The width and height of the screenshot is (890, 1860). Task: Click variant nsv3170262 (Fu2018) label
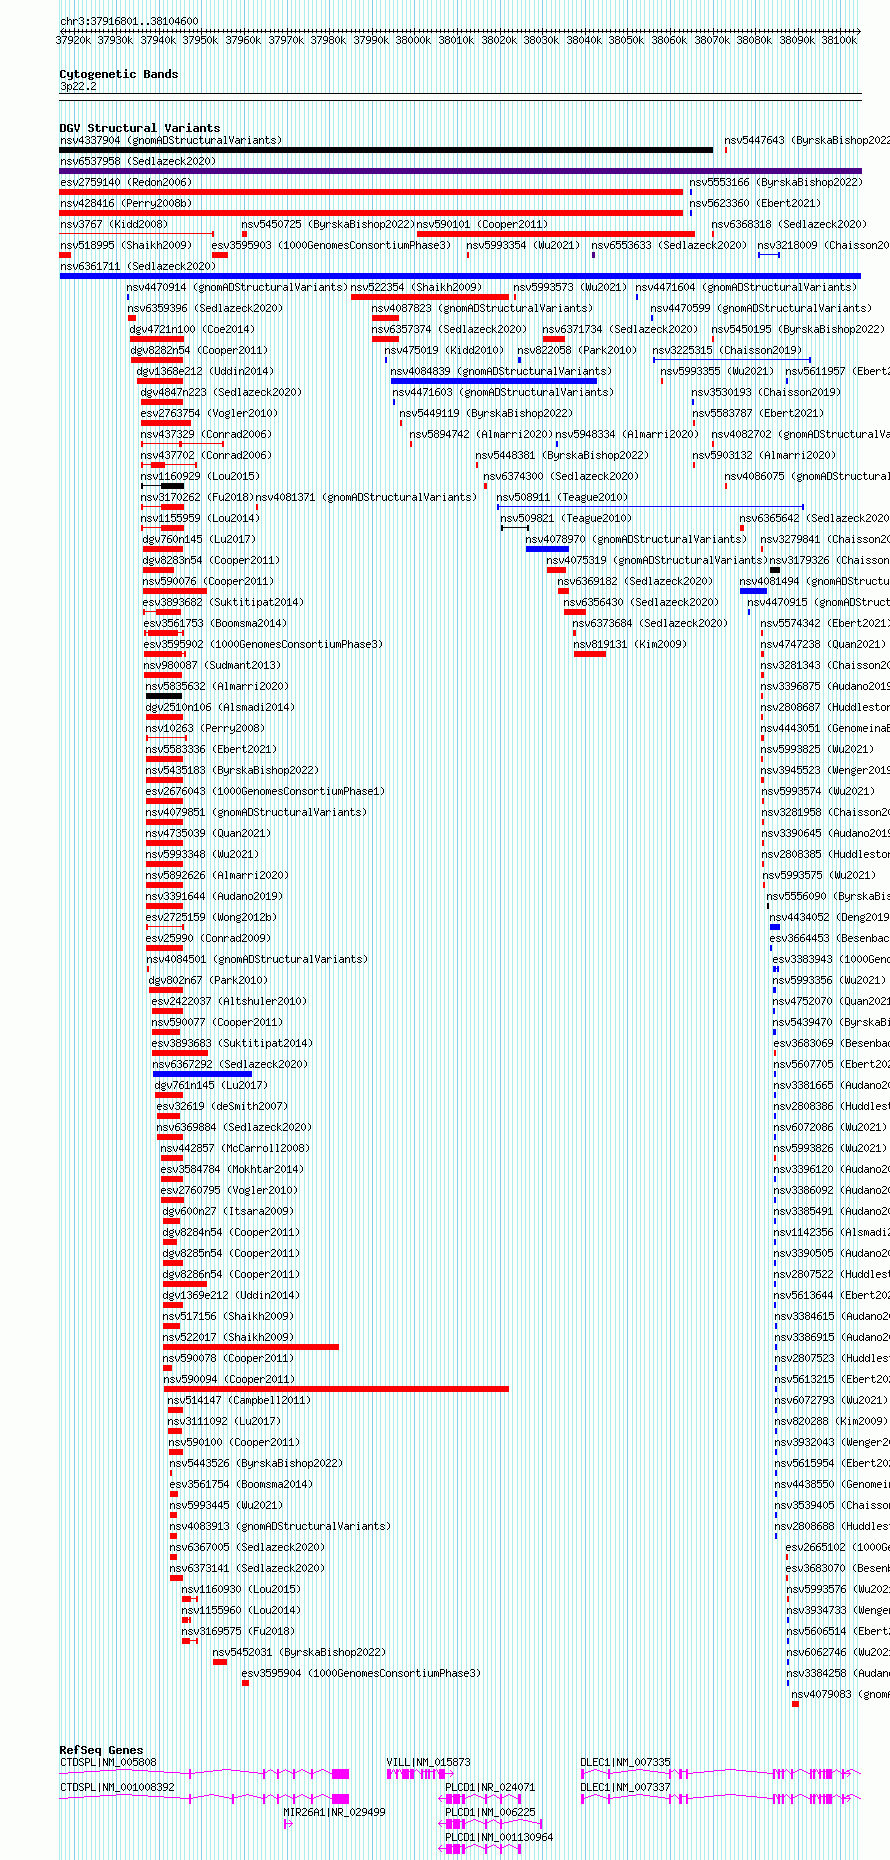(x=198, y=497)
